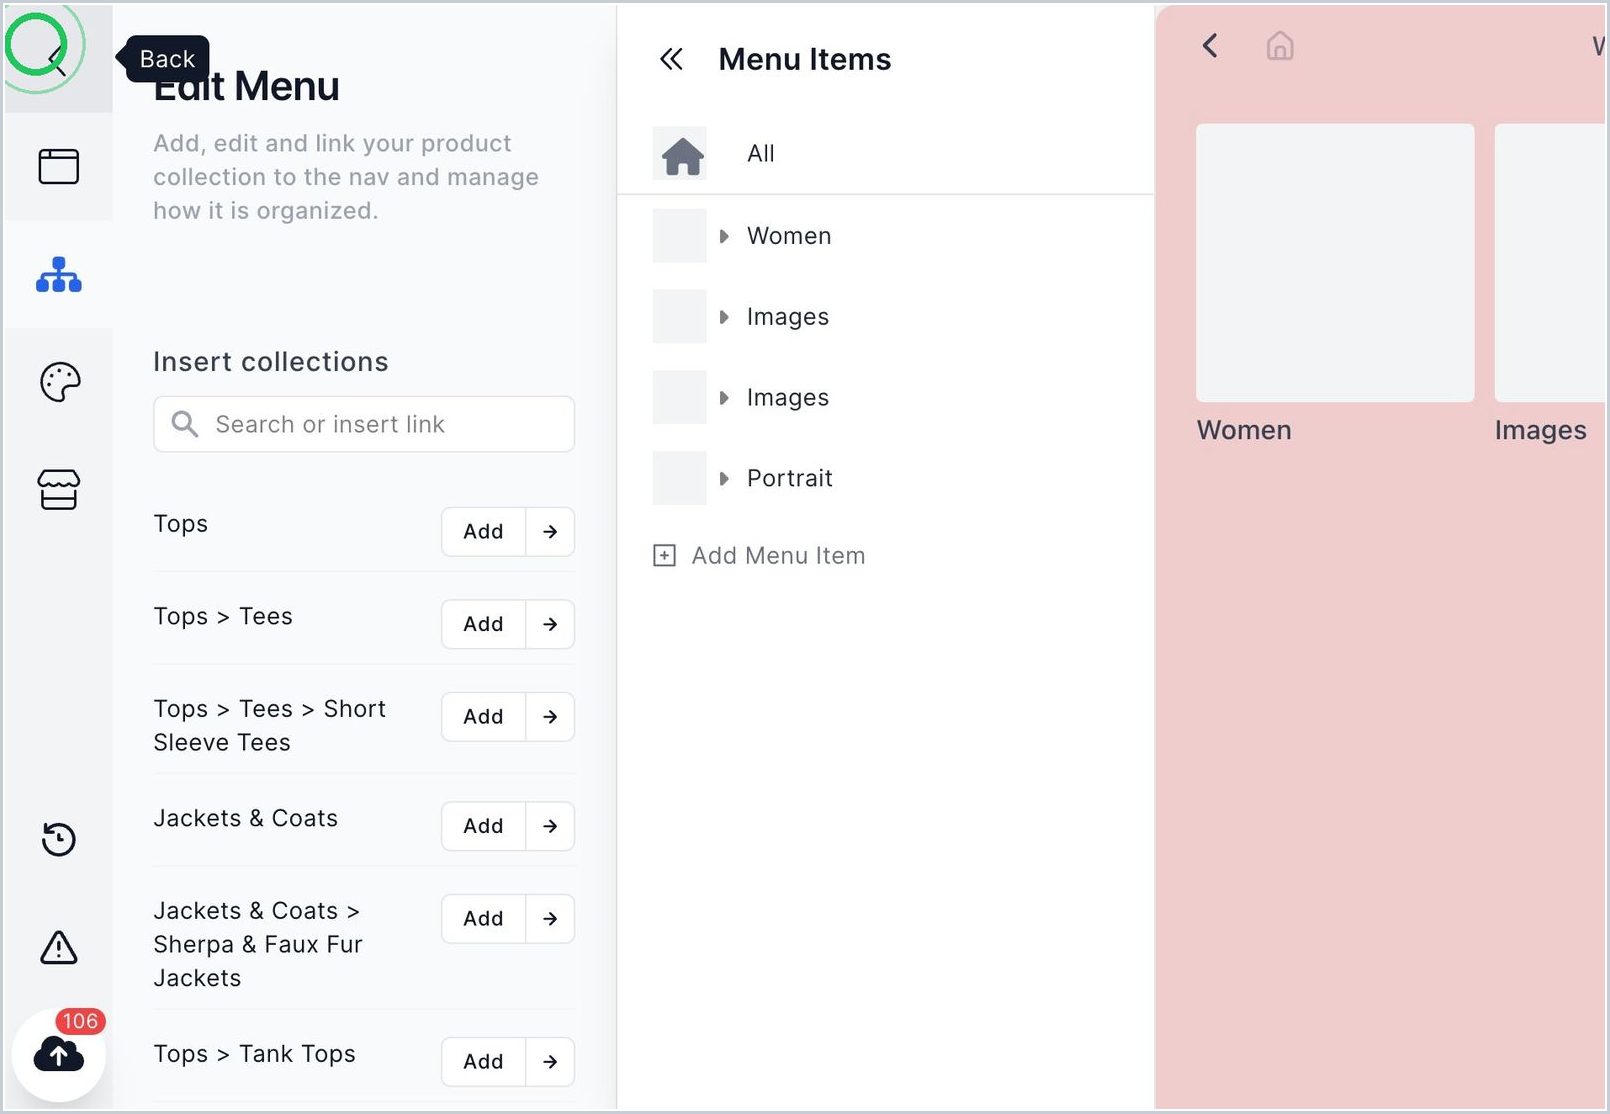Screen dimensions: 1610x1114
Task: Expand the first Images menu item
Action: pyautogui.click(x=724, y=317)
